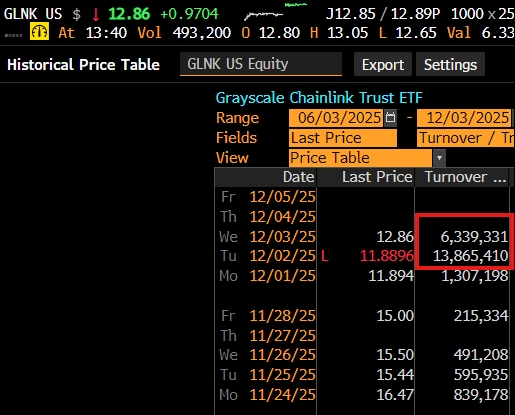Click the green 12.86 header price
Image resolution: width=515 pixels, height=415 pixels.
tap(129, 14)
